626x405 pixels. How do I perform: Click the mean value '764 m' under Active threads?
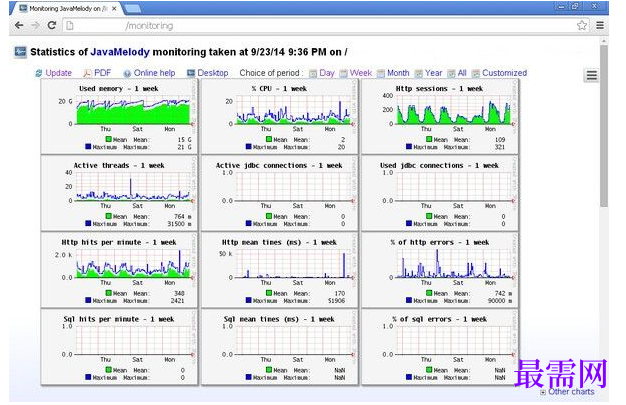[182, 216]
